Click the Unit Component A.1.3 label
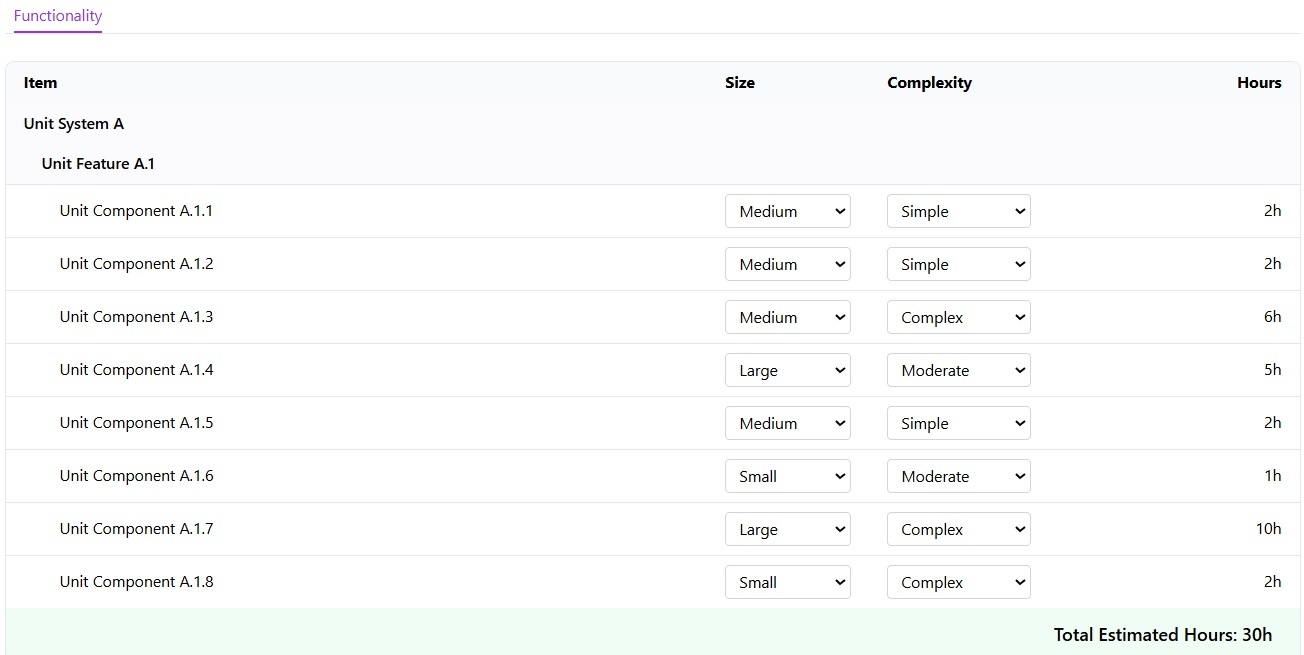 (136, 317)
